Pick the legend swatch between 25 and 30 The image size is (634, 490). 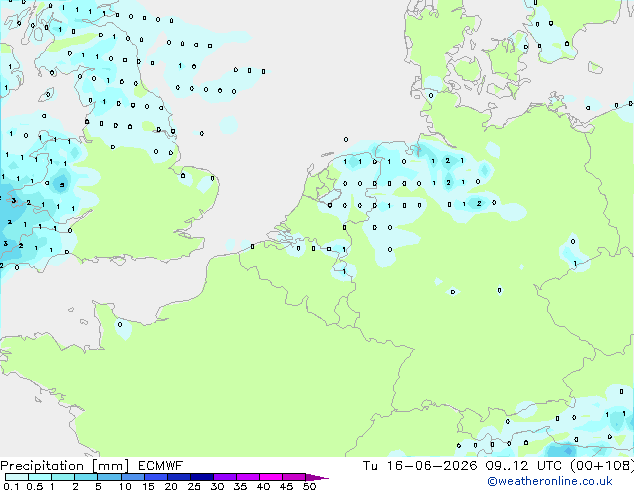201,477
